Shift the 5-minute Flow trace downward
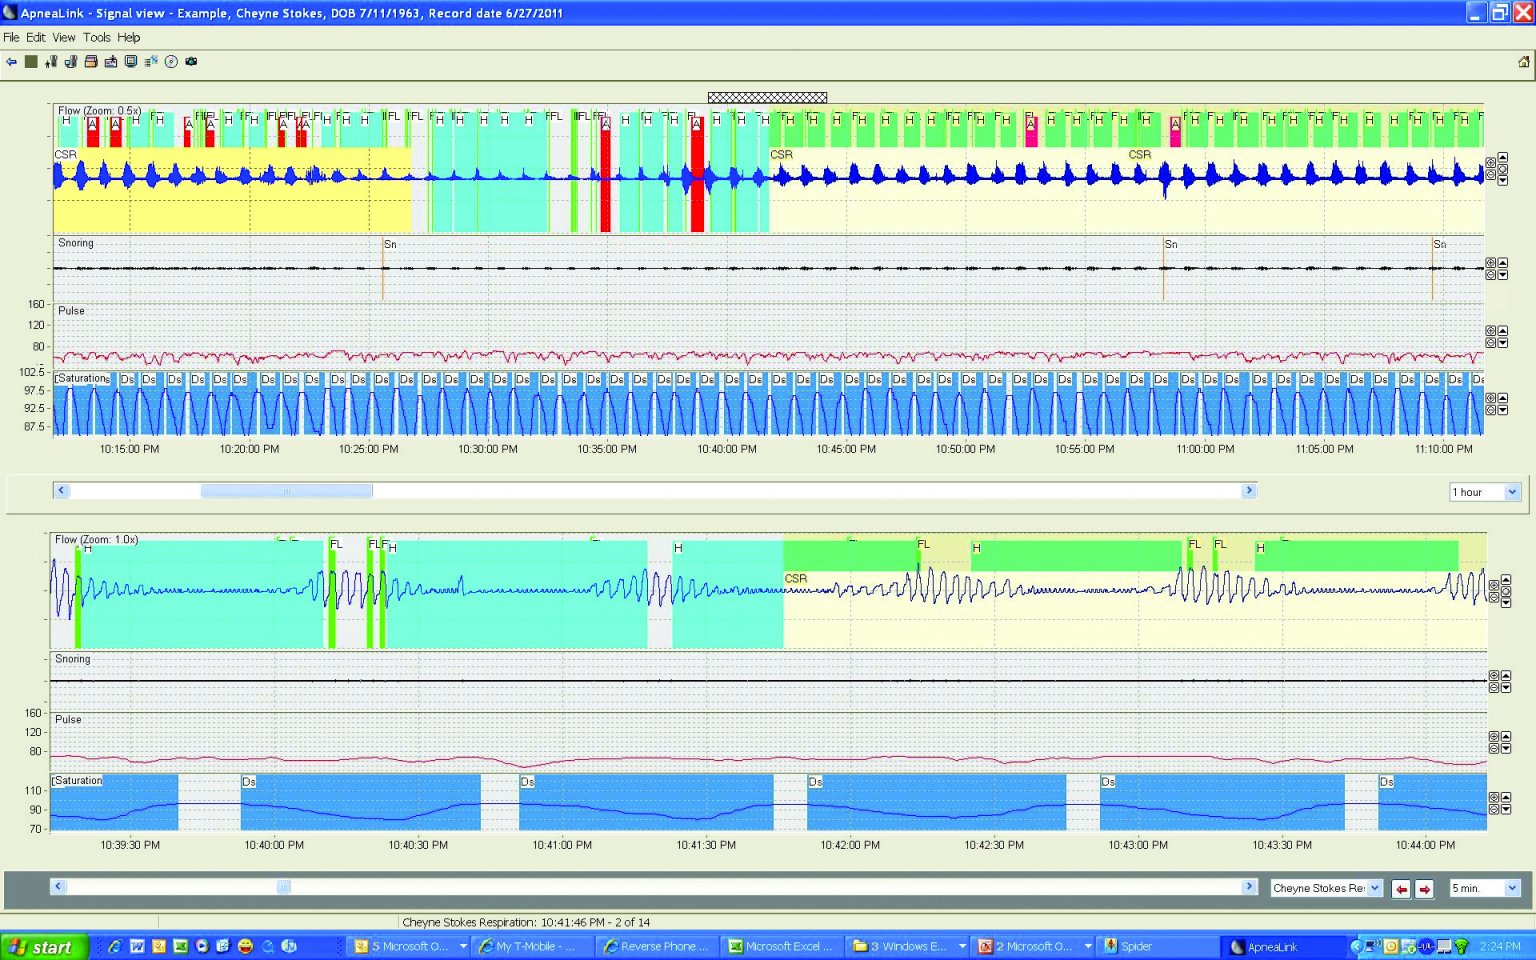This screenshot has height=960, width=1536. [x=1506, y=603]
